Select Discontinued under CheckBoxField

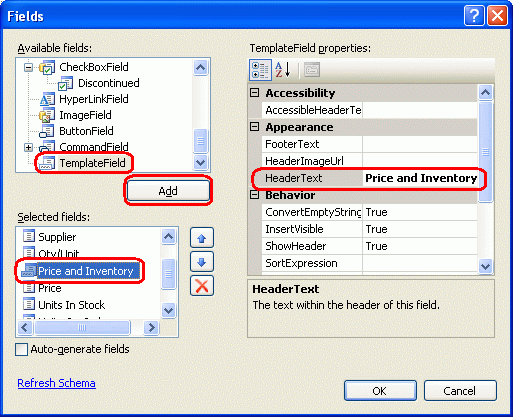[109, 83]
